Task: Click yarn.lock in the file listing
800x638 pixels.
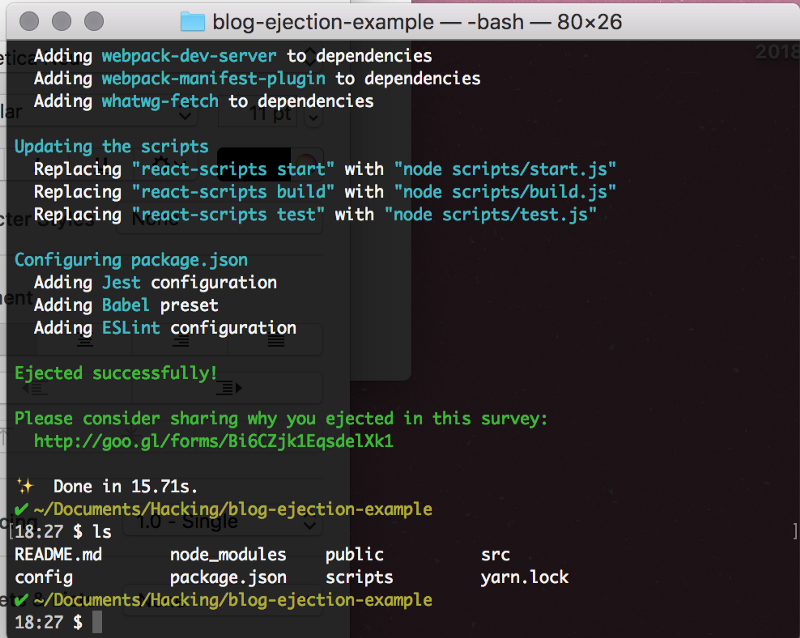Action: pos(524,577)
